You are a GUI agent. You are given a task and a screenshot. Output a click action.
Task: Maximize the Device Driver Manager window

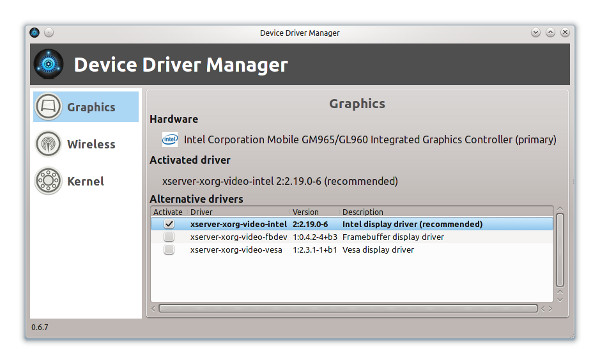point(550,33)
